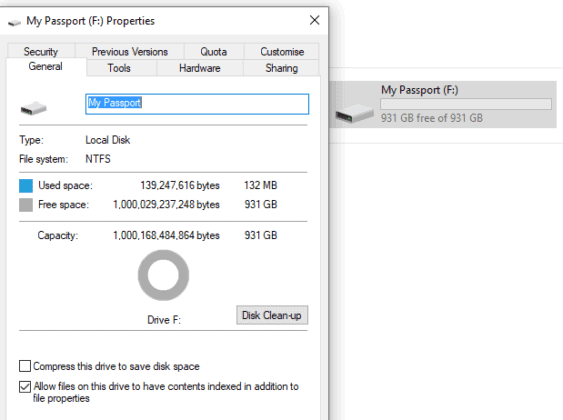Screen dimensions: 563x420
Task: Open the Previous Versions tab
Action: [130, 51]
